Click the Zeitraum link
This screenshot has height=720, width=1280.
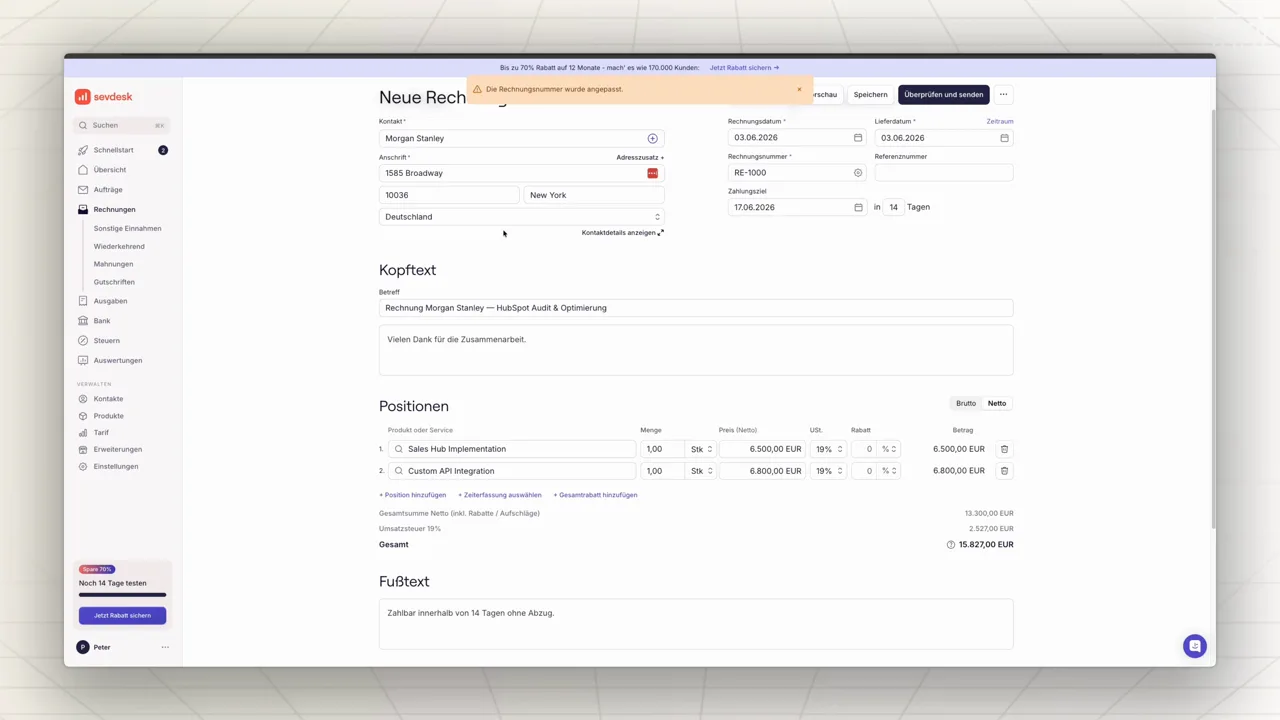[x=1000, y=121]
